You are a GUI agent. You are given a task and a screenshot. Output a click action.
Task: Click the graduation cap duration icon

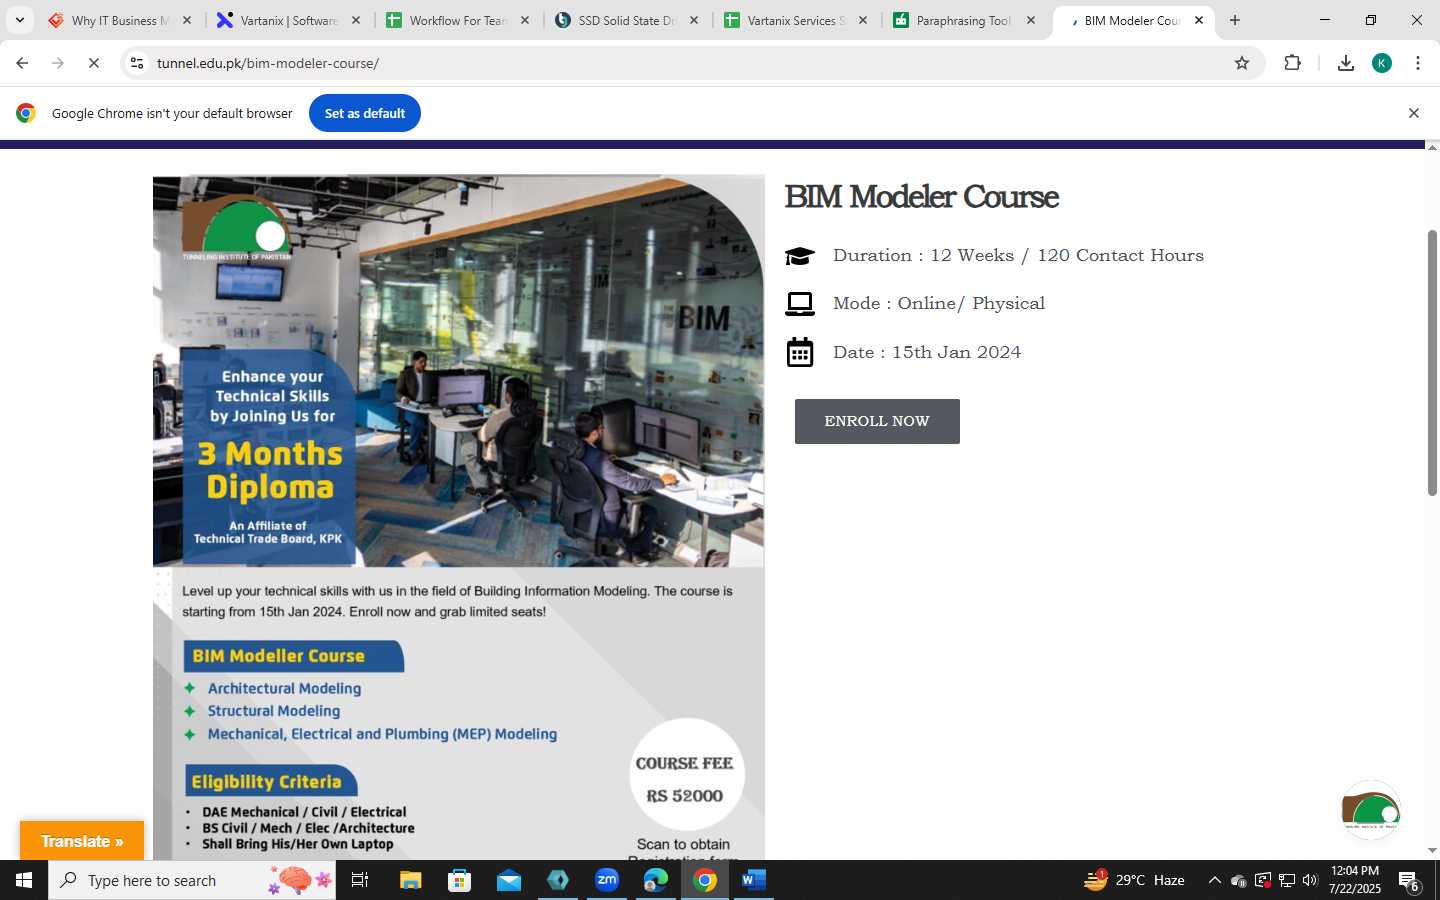tap(799, 256)
